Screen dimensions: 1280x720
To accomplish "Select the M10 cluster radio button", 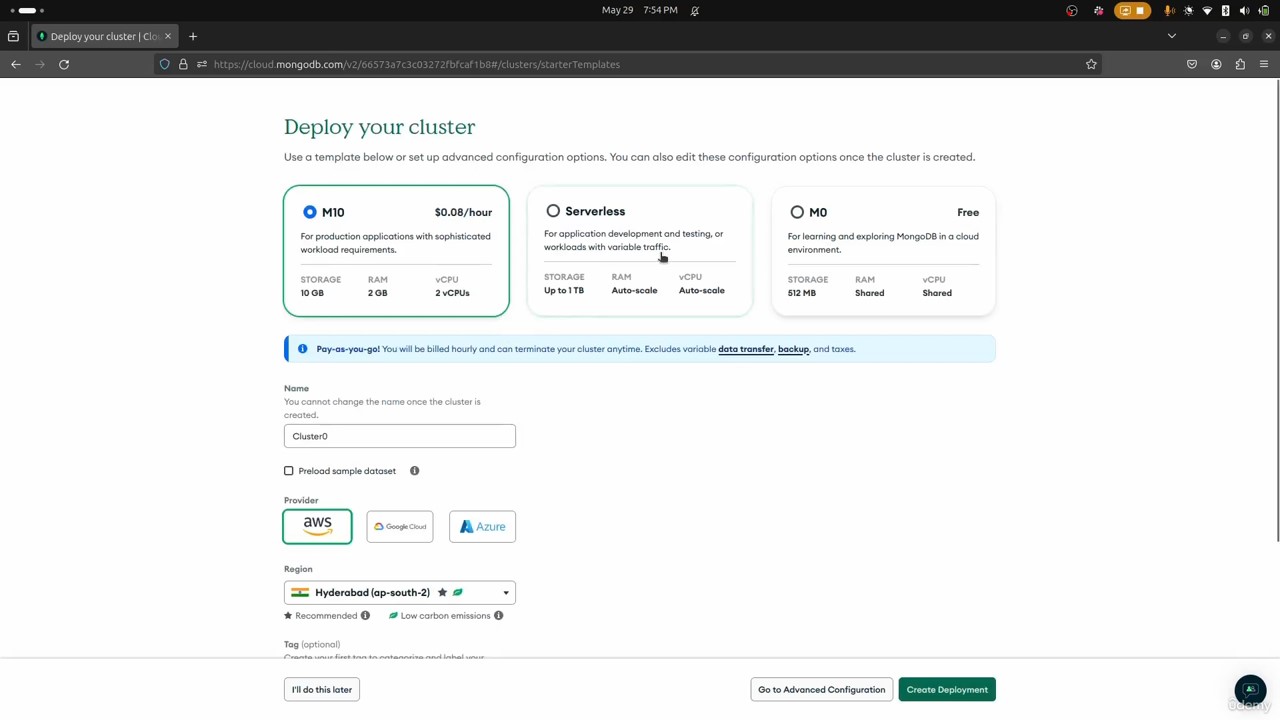I will coord(310,212).
